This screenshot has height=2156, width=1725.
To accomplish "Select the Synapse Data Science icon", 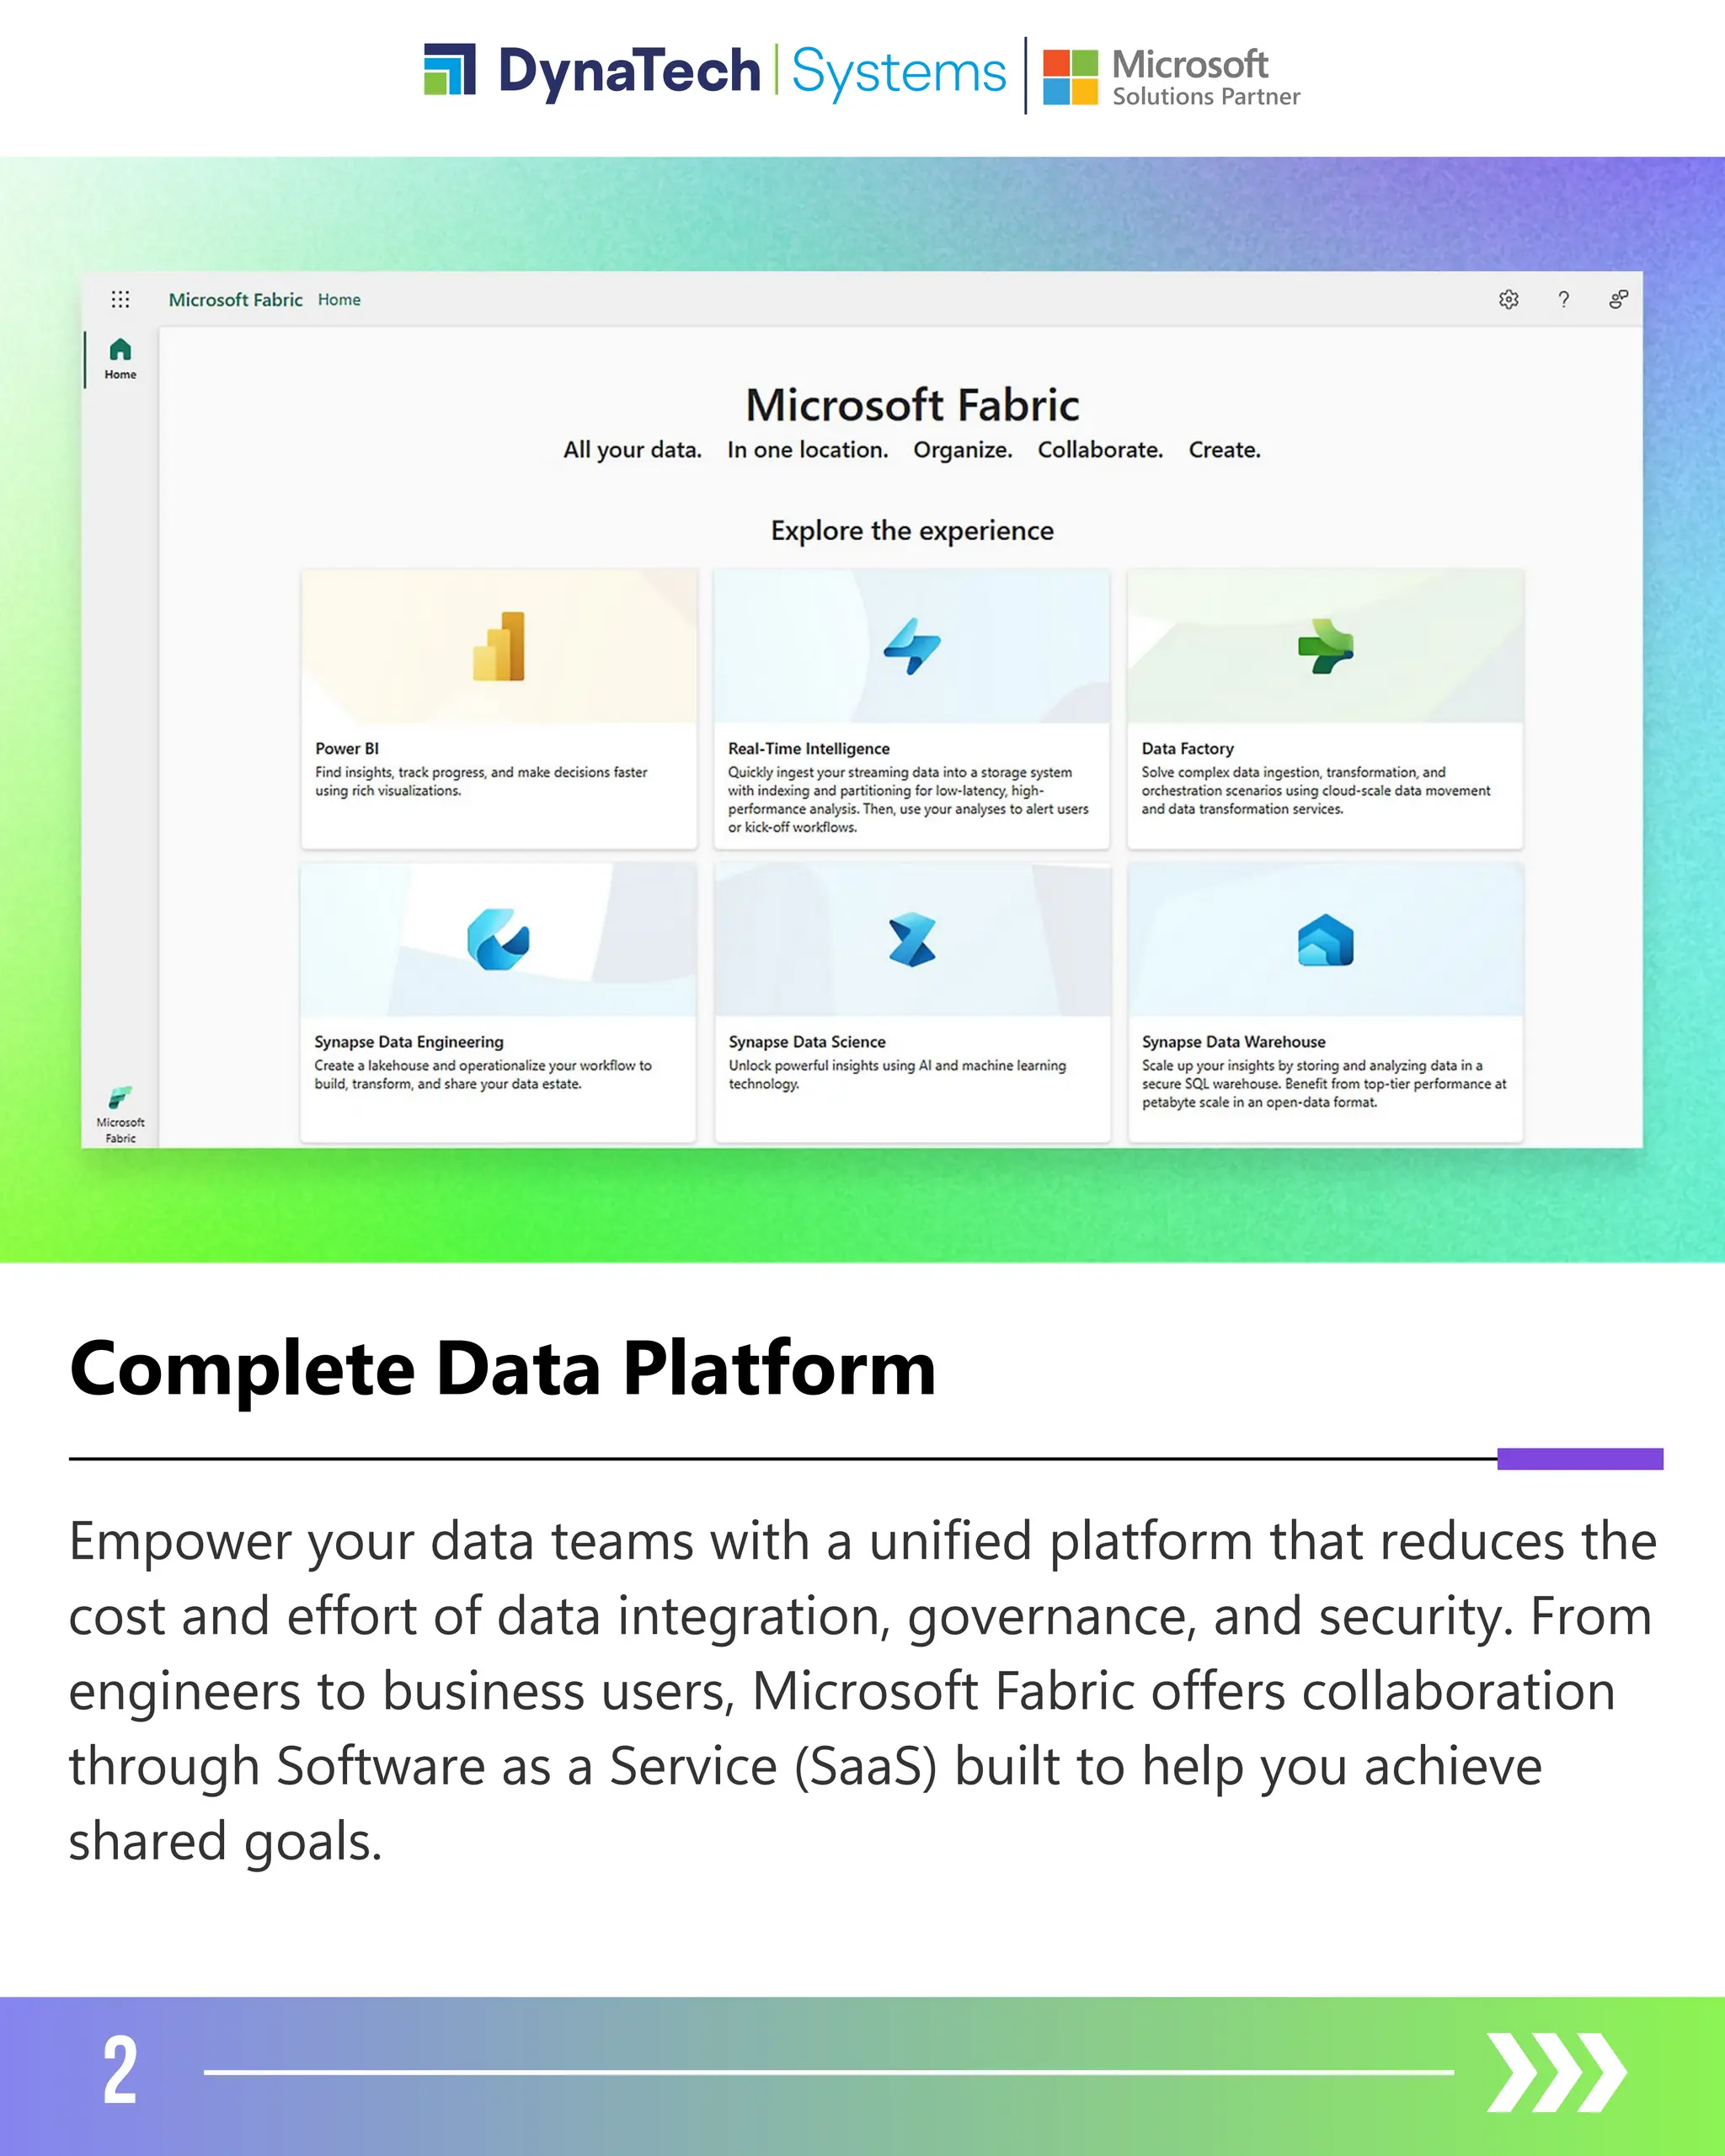I will 912,939.
